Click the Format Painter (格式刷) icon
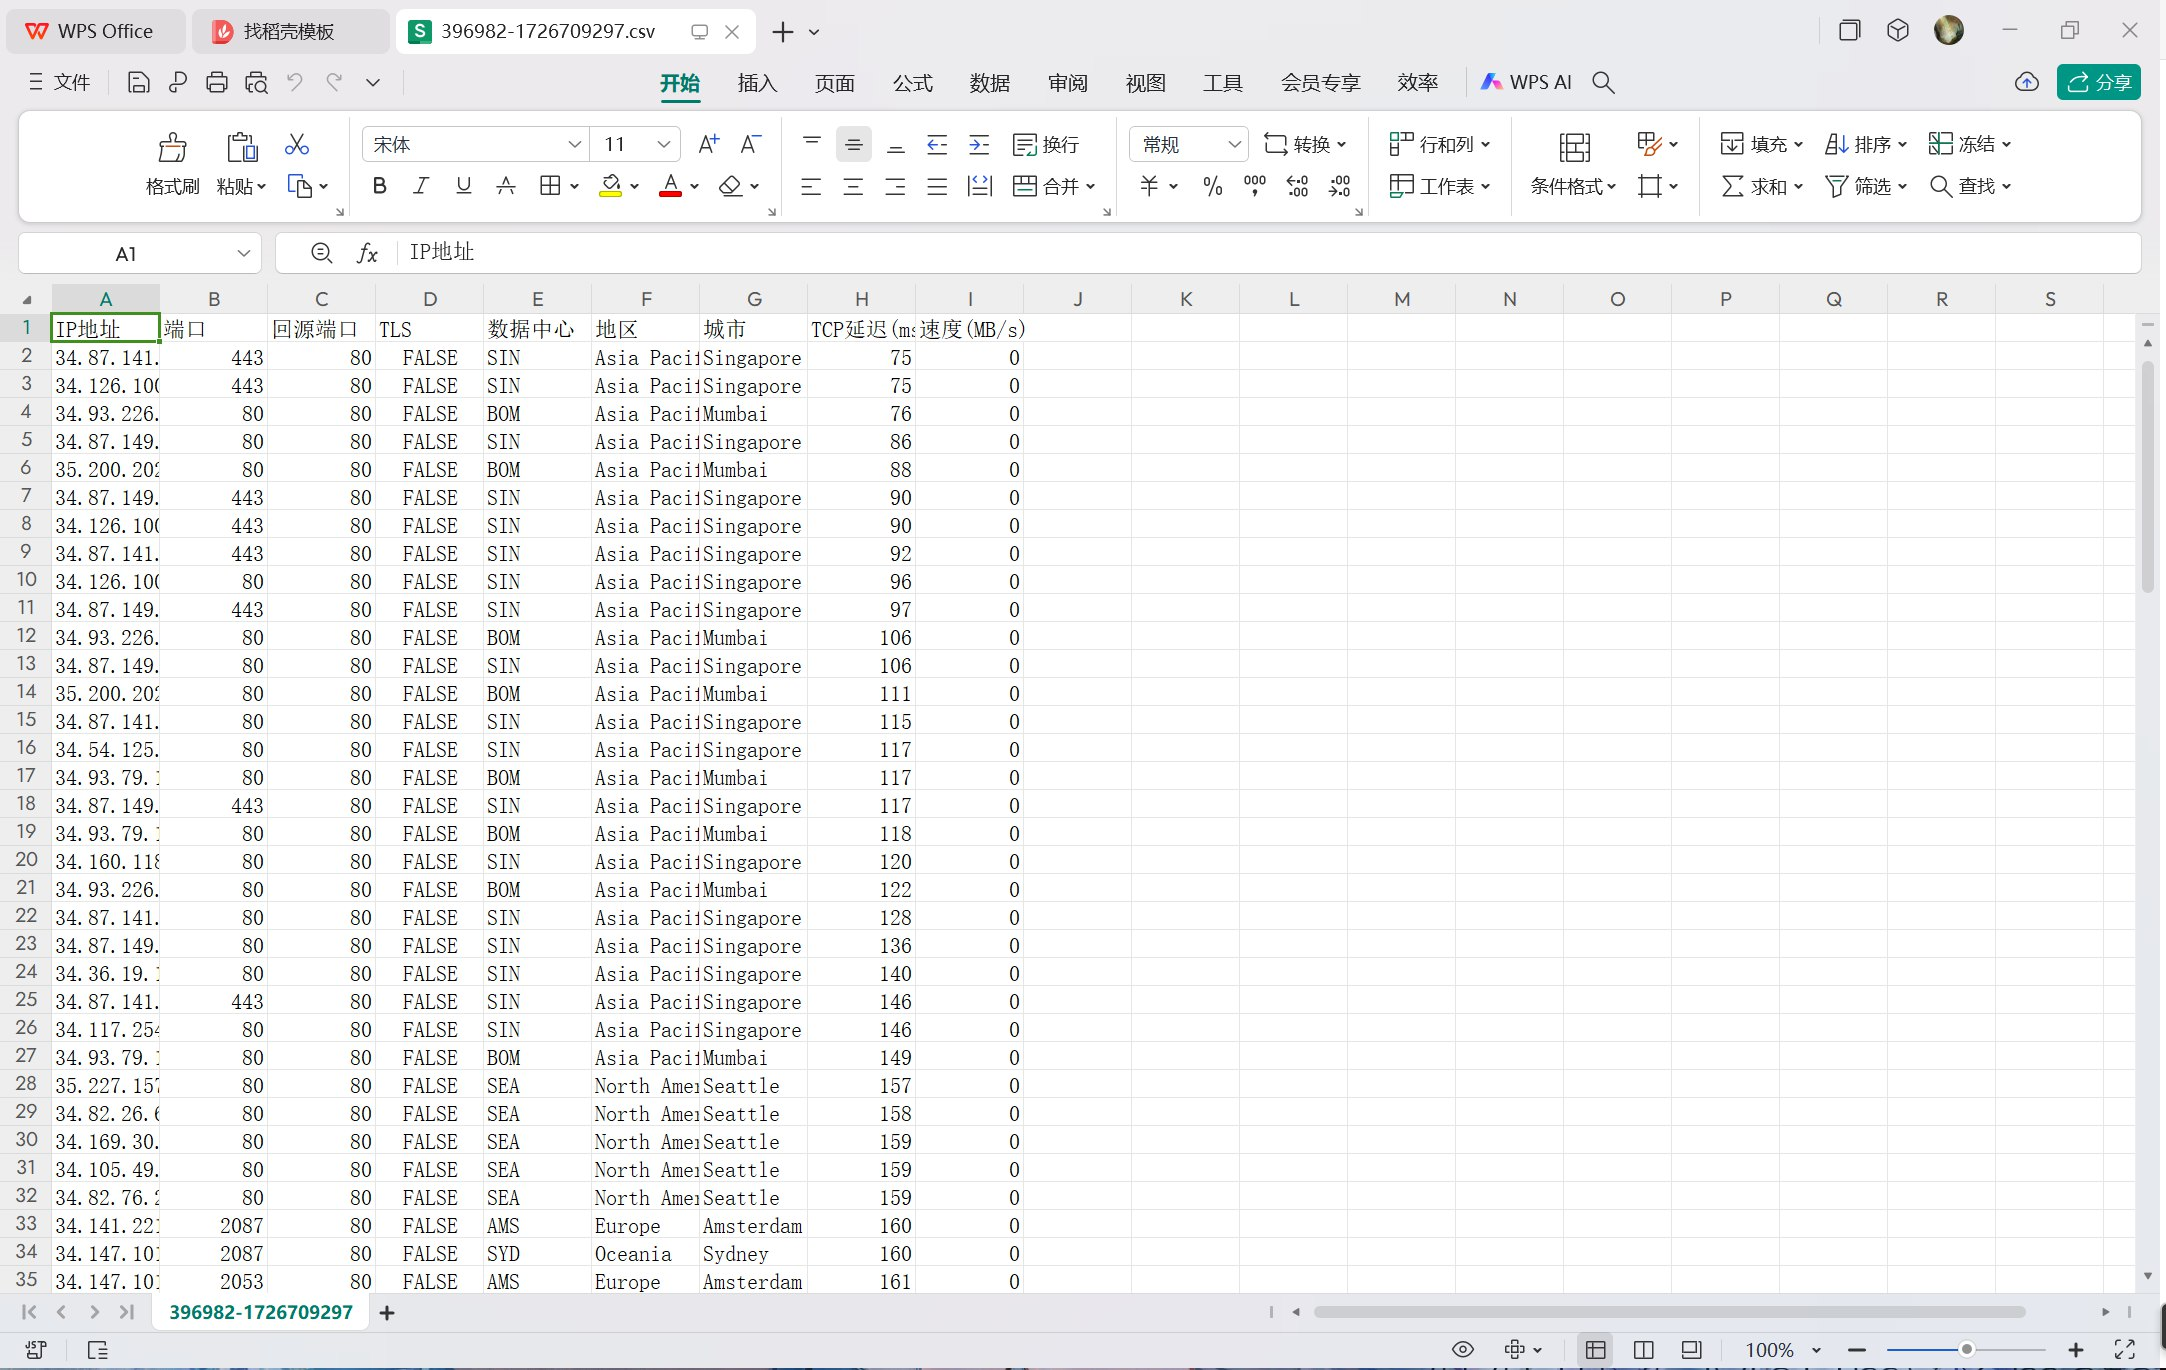Viewport: 2166px width, 1370px height. pyautogui.click(x=172, y=148)
